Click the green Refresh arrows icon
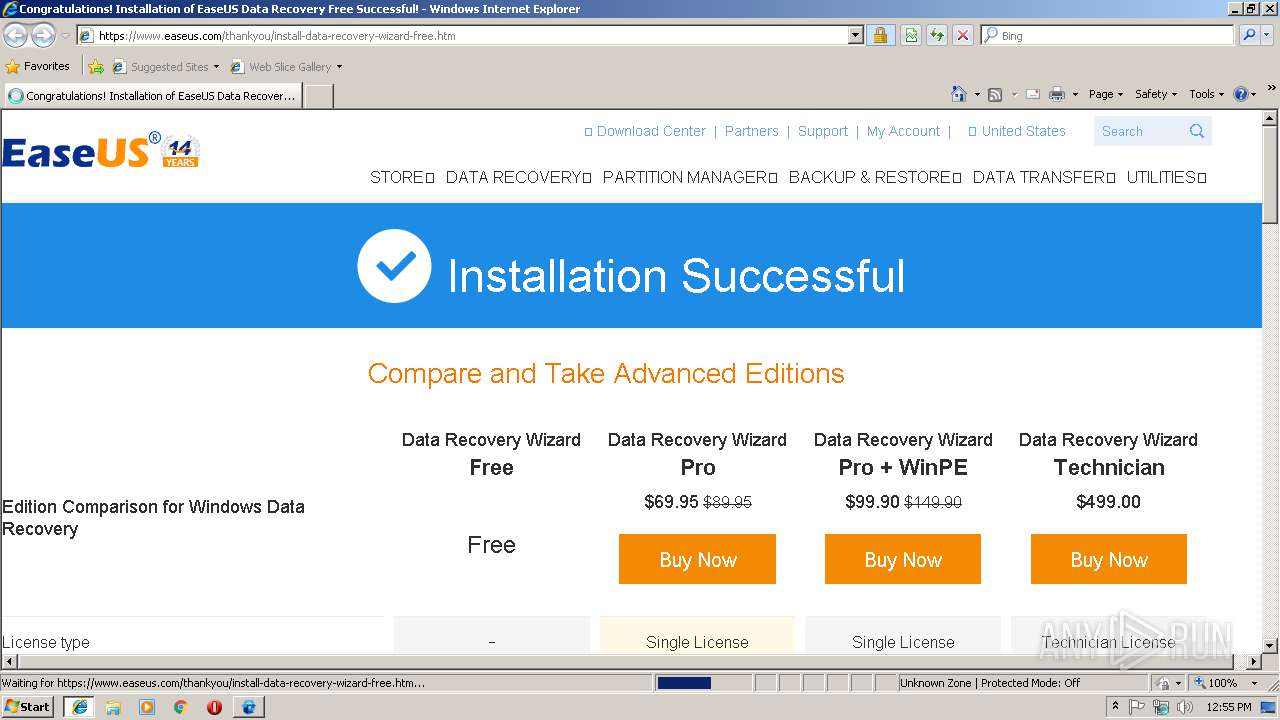 point(937,35)
